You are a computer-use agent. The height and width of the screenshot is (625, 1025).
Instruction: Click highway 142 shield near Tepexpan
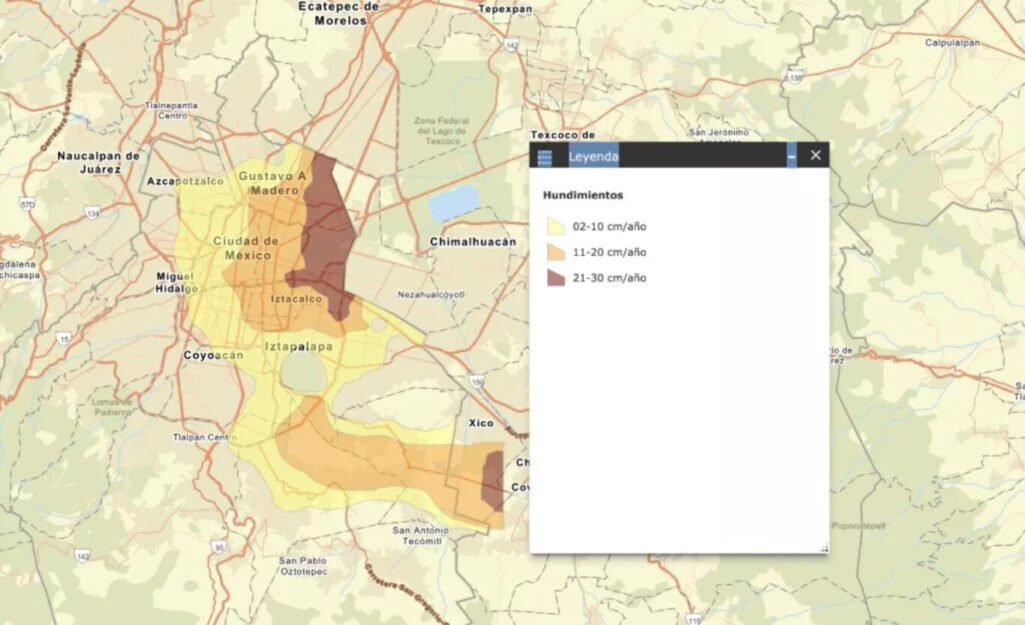512,46
